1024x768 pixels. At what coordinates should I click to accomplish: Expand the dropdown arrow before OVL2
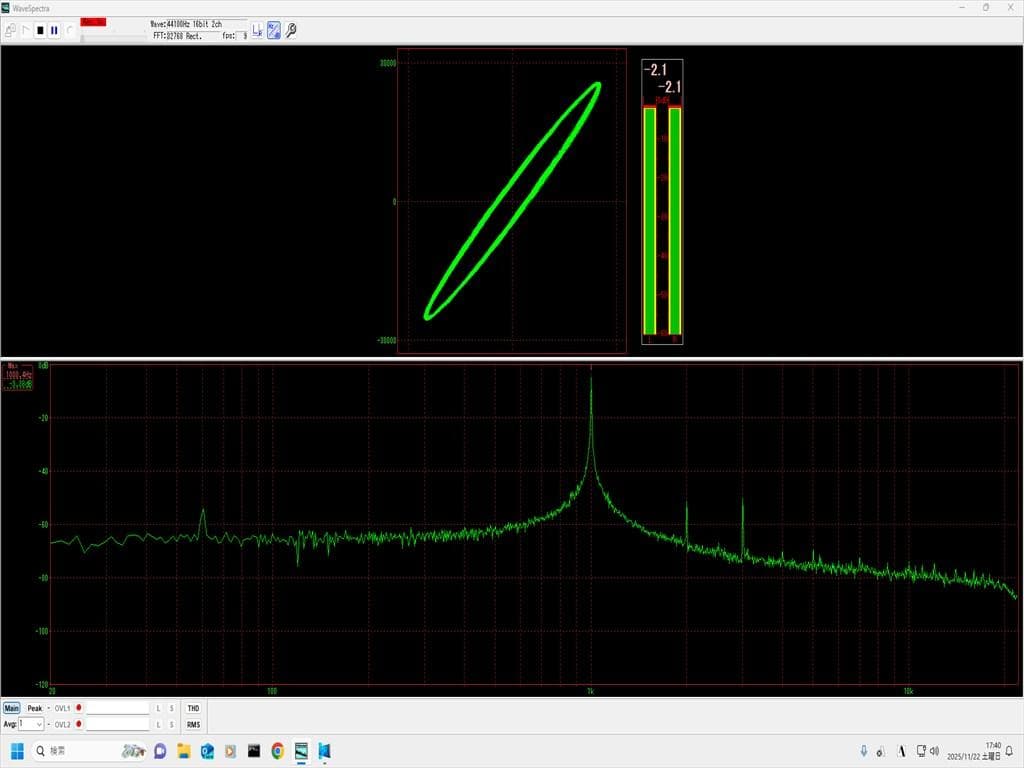(48, 724)
